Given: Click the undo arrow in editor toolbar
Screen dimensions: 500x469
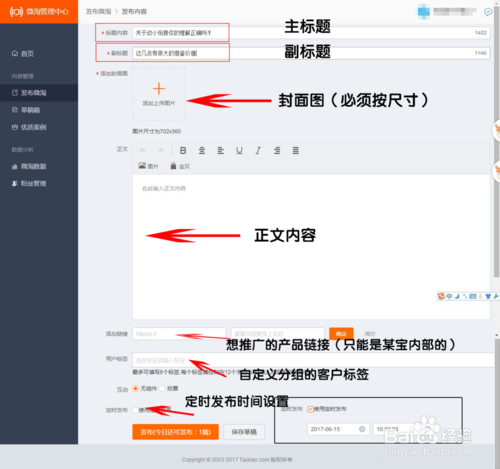Looking at the screenshot, I should tap(142, 150).
